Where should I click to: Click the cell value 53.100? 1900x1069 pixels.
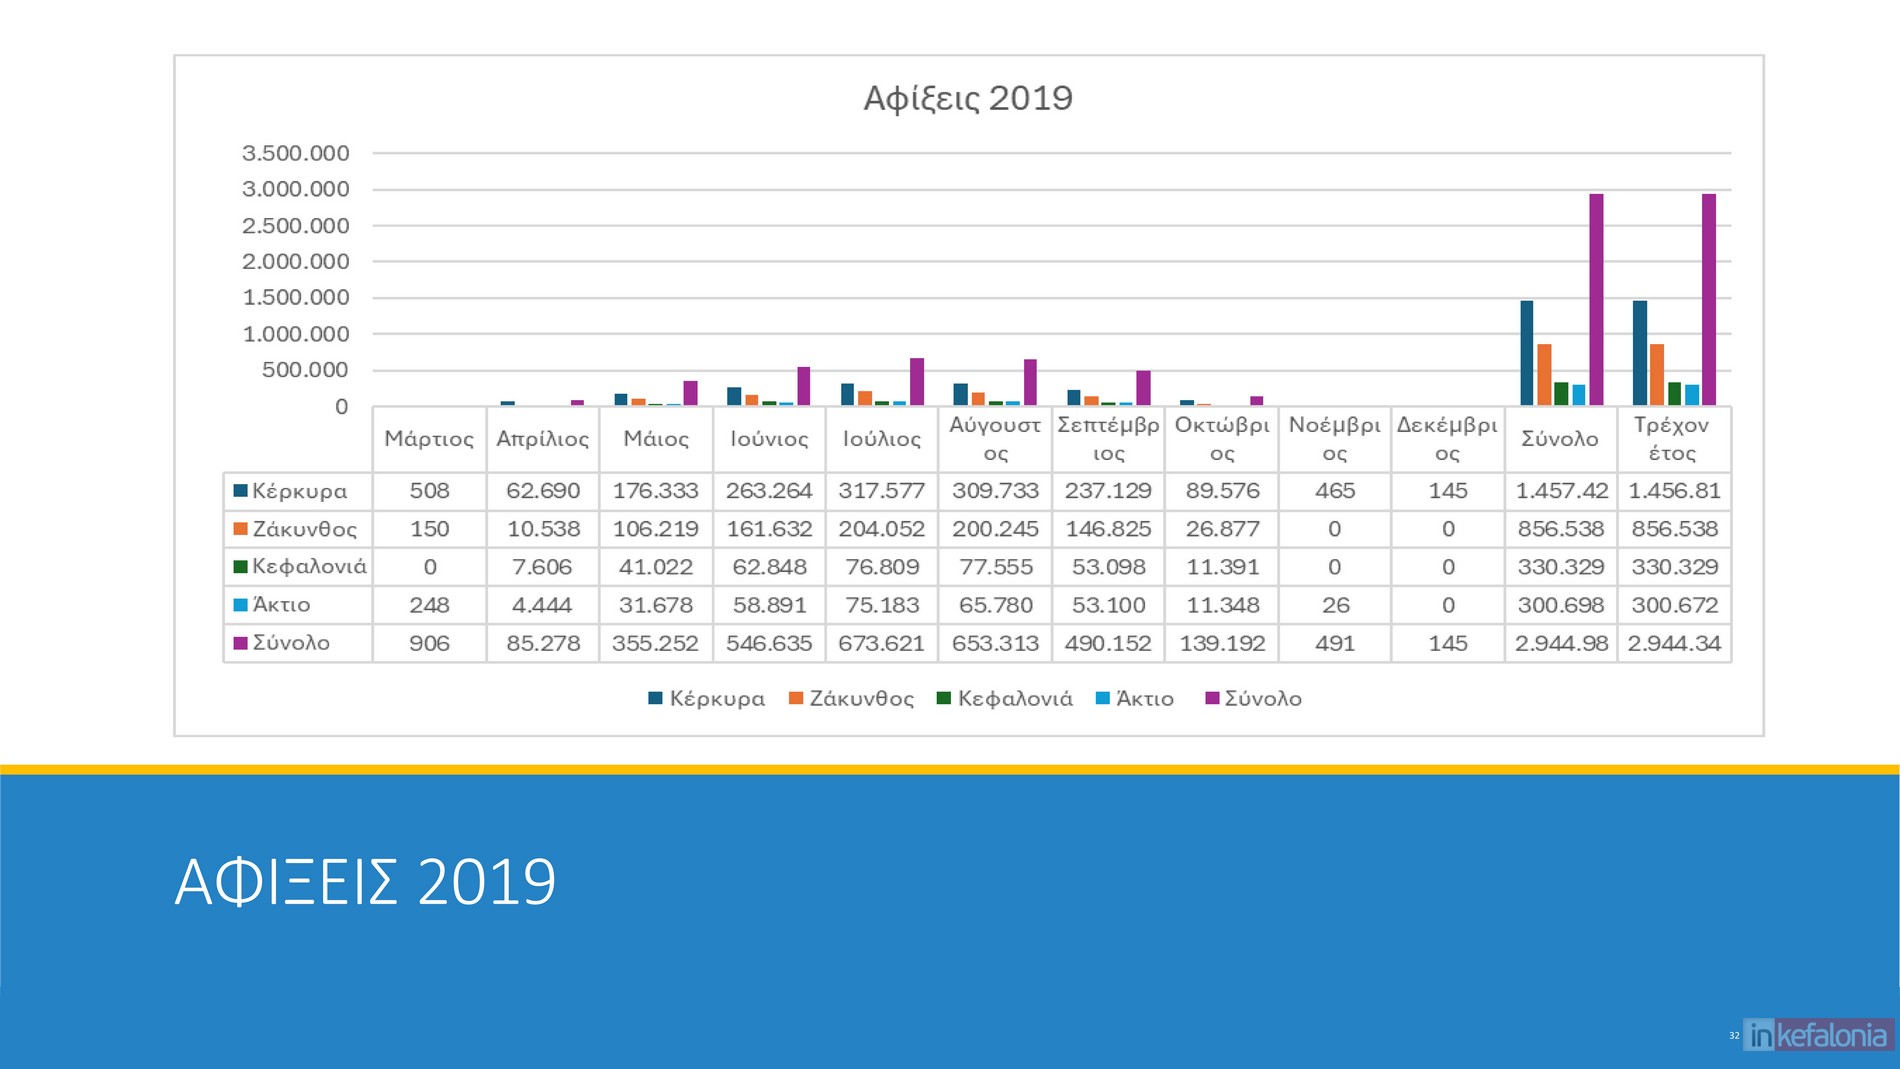pyautogui.click(x=1108, y=605)
